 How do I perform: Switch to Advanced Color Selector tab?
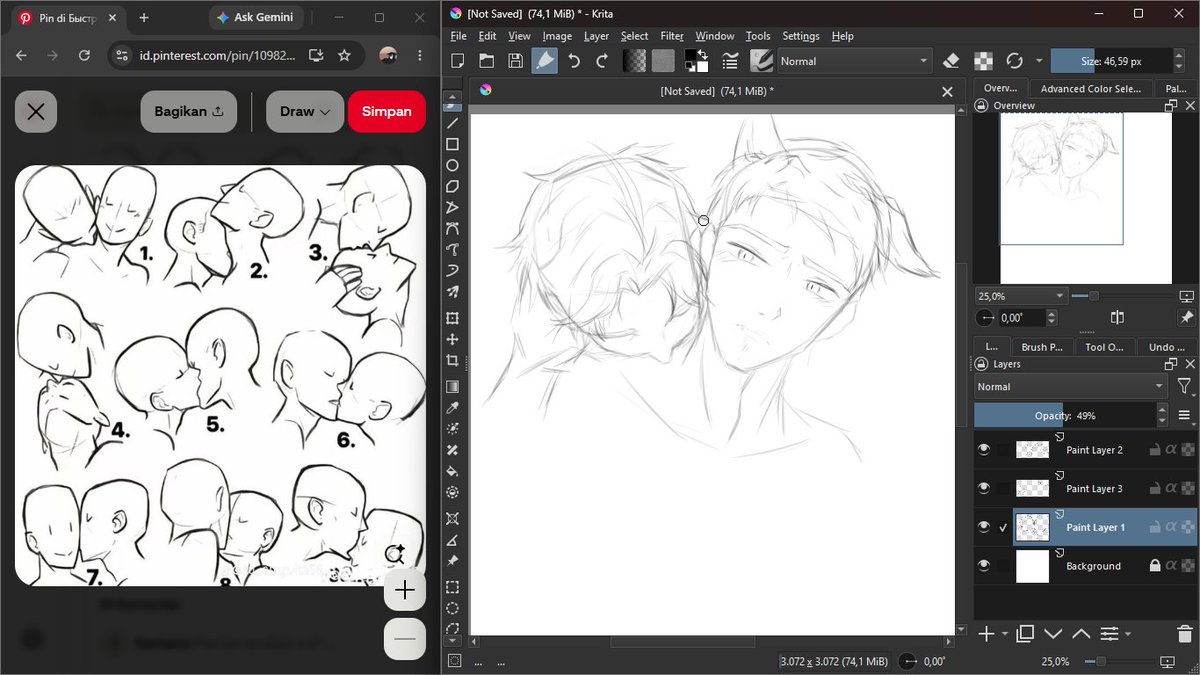pos(1090,89)
